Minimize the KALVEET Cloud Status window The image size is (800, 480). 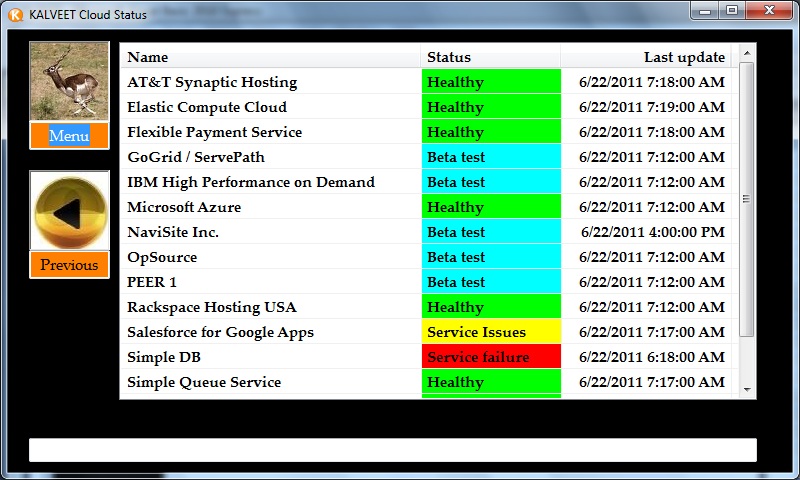click(705, 11)
